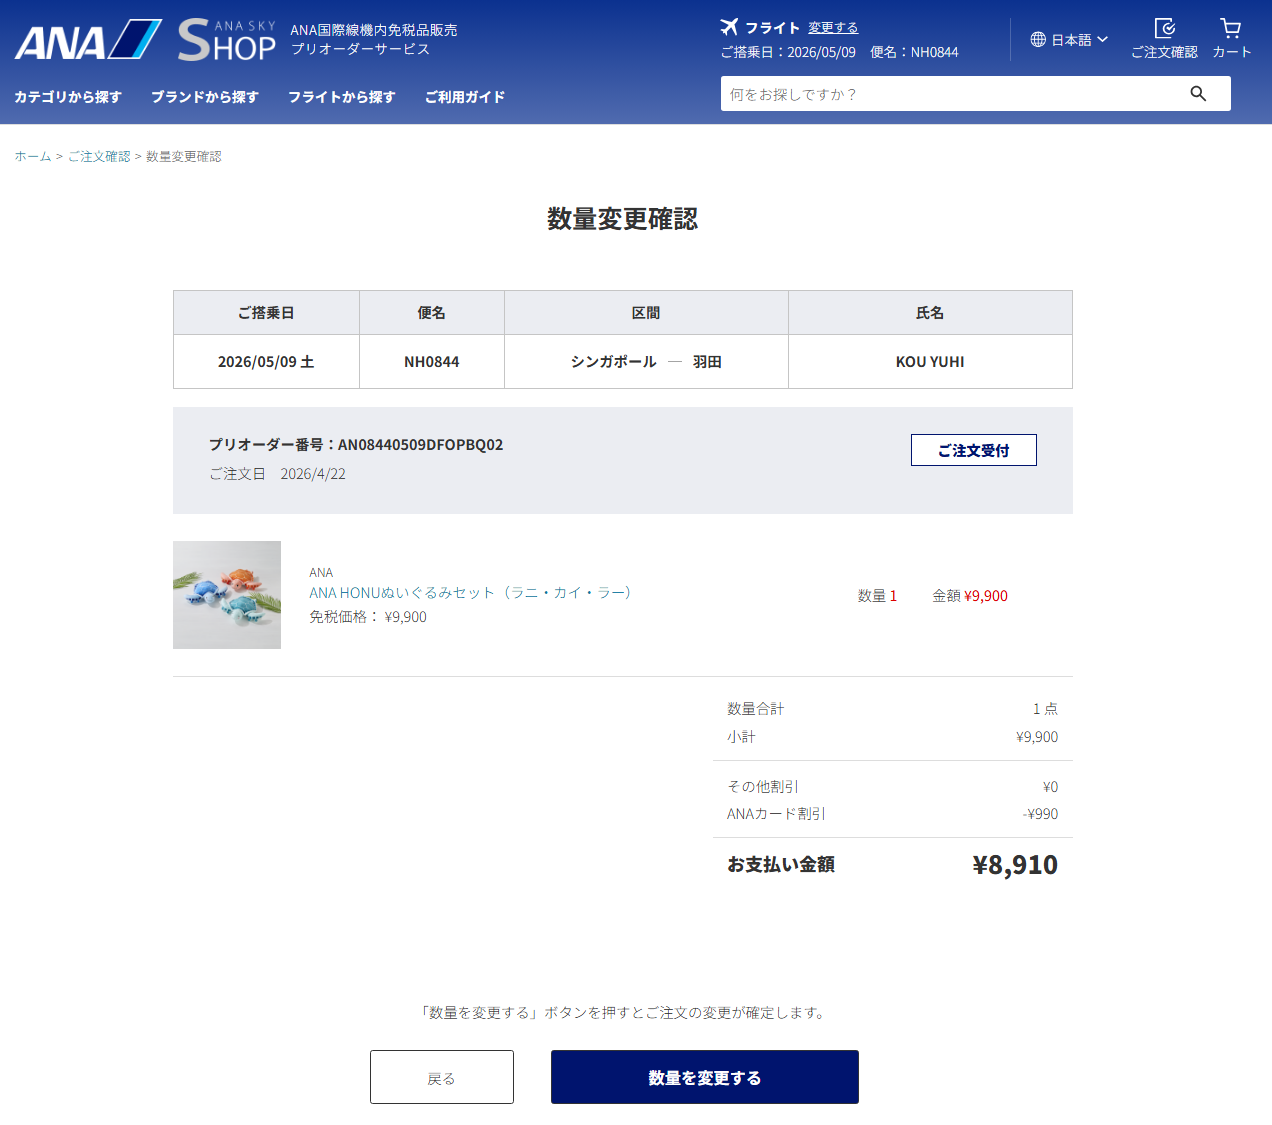Open the HONU plush product thumbnail

[x=227, y=595]
